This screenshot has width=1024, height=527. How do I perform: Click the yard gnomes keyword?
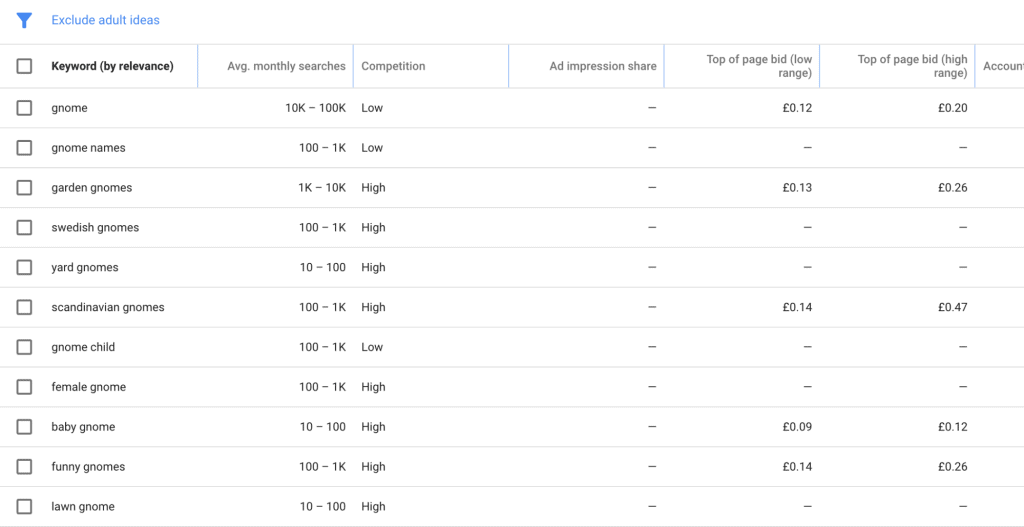pos(85,268)
